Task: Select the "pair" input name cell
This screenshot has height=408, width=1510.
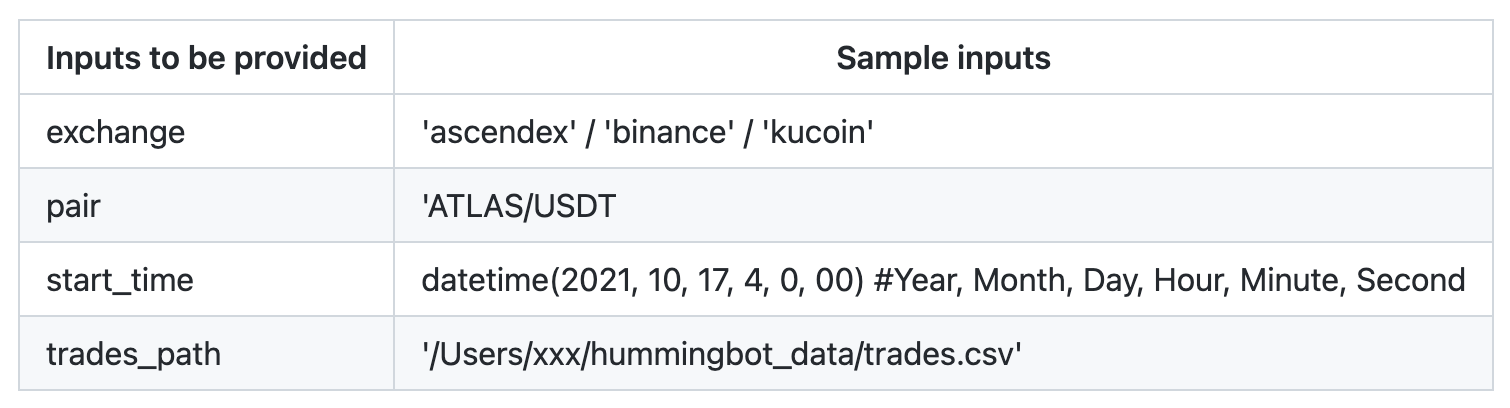Action: pyautogui.click(x=74, y=206)
